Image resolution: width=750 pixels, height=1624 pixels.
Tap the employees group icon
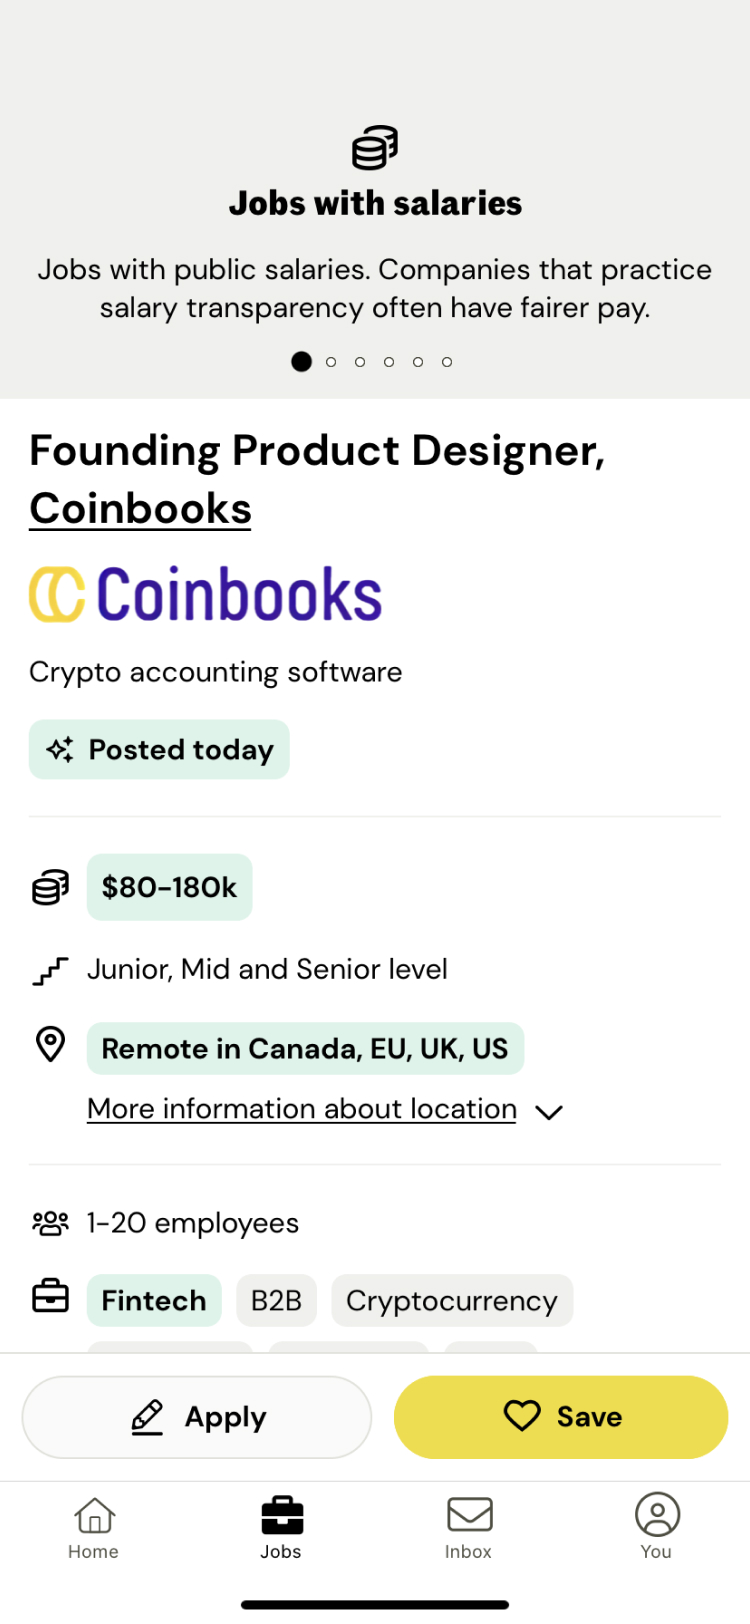point(50,1223)
